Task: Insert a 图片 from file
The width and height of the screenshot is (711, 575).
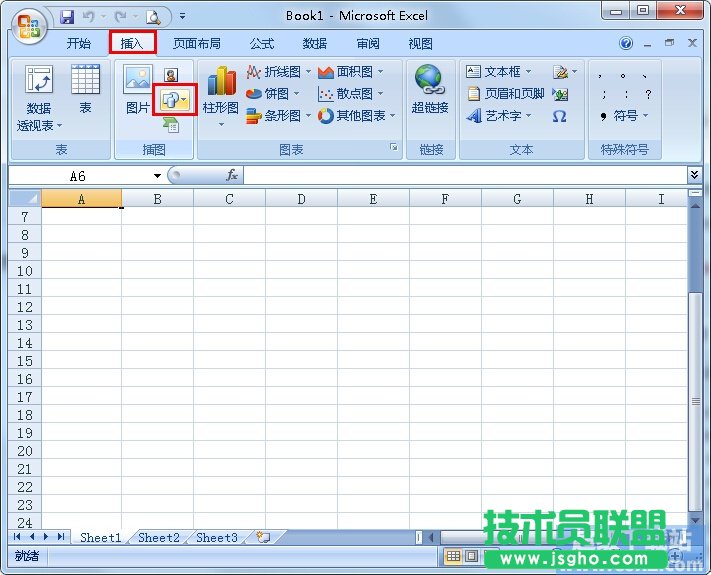Action: tap(138, 88)
